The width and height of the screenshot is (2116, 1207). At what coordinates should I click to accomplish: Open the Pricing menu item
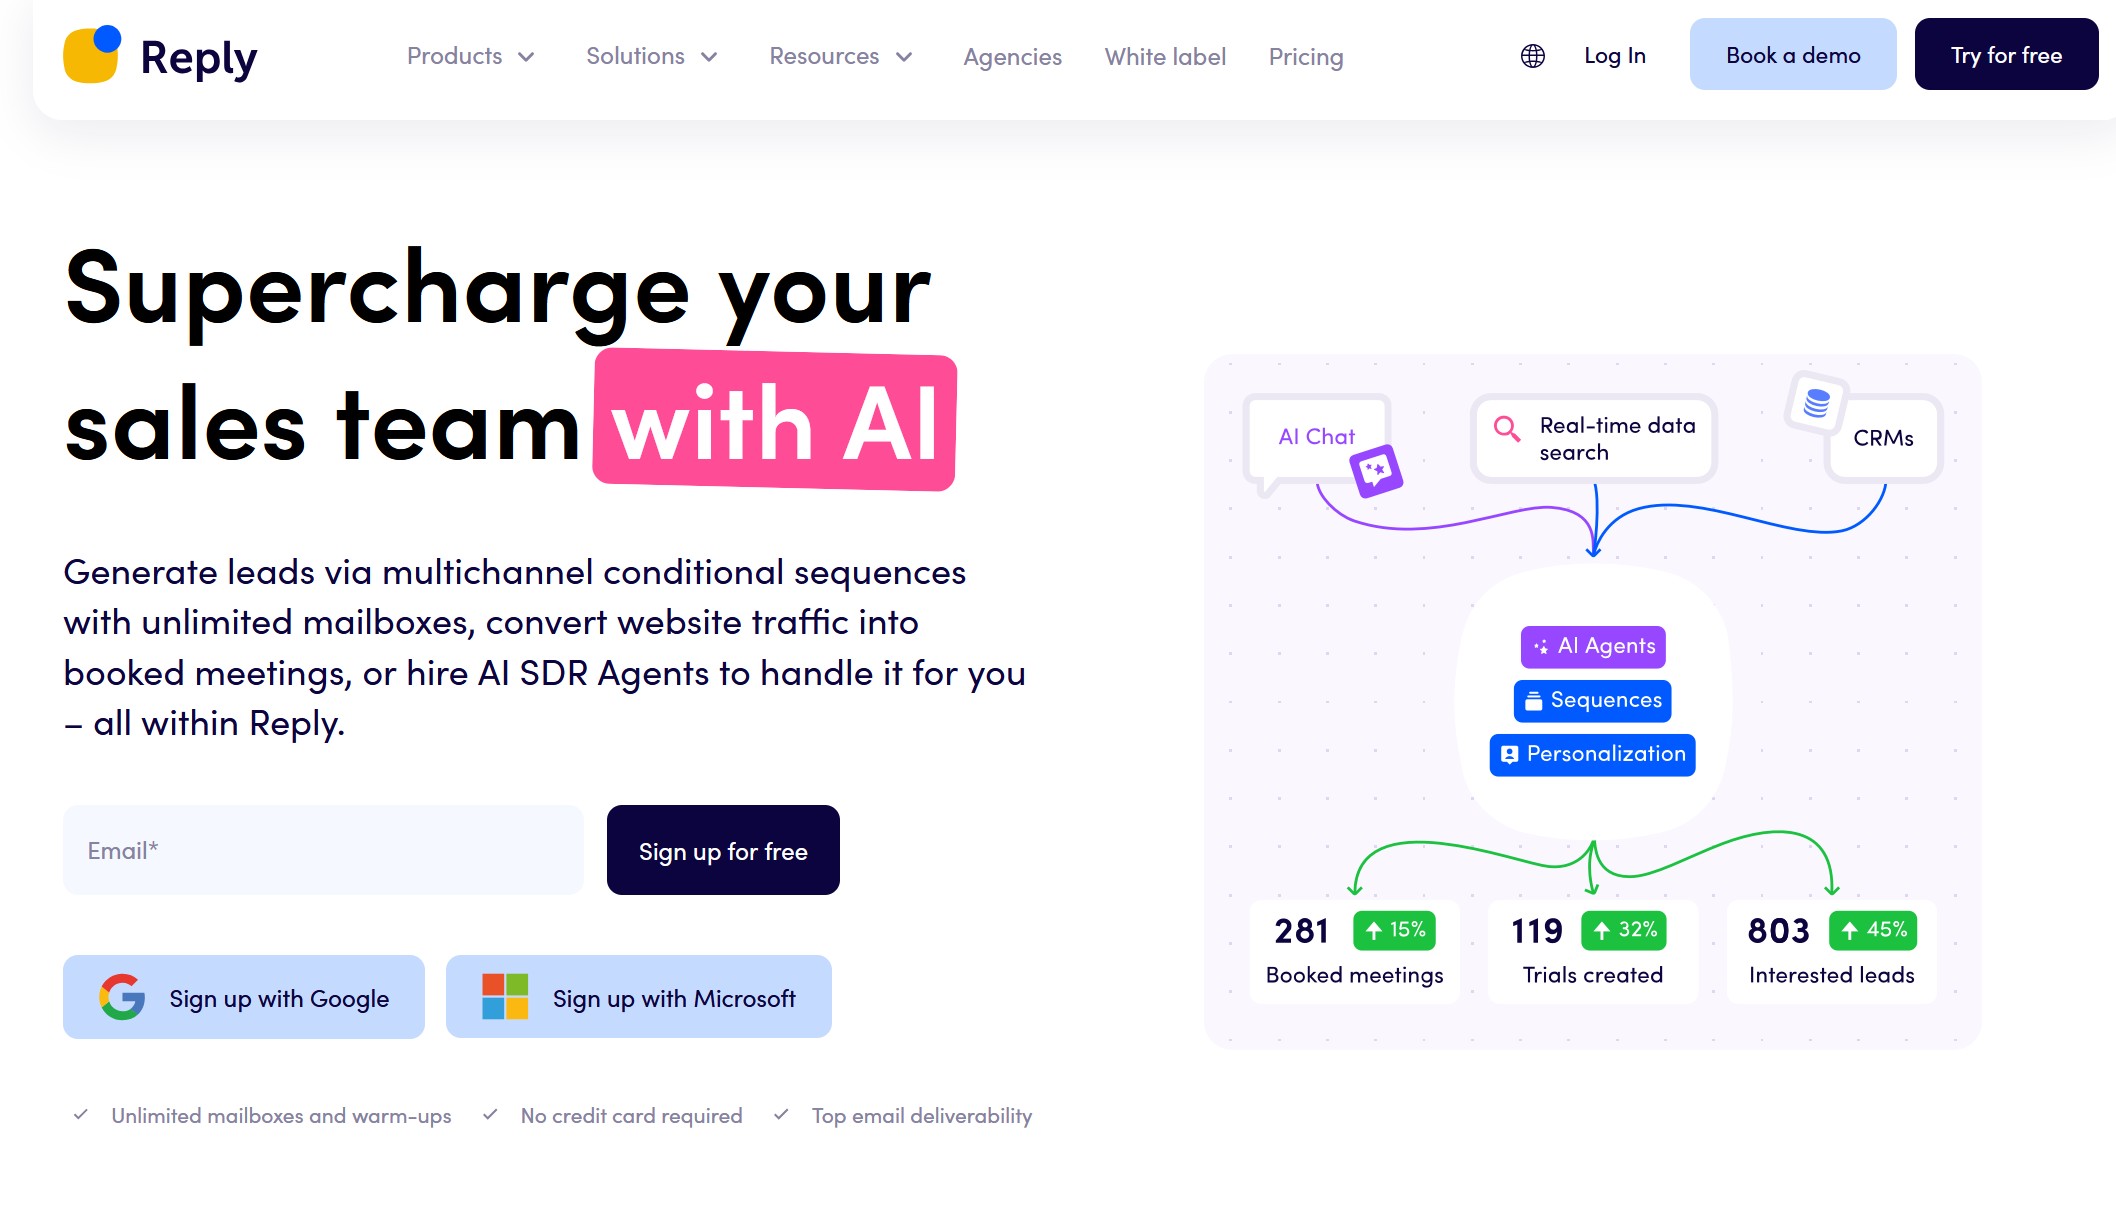point(1305,55)
